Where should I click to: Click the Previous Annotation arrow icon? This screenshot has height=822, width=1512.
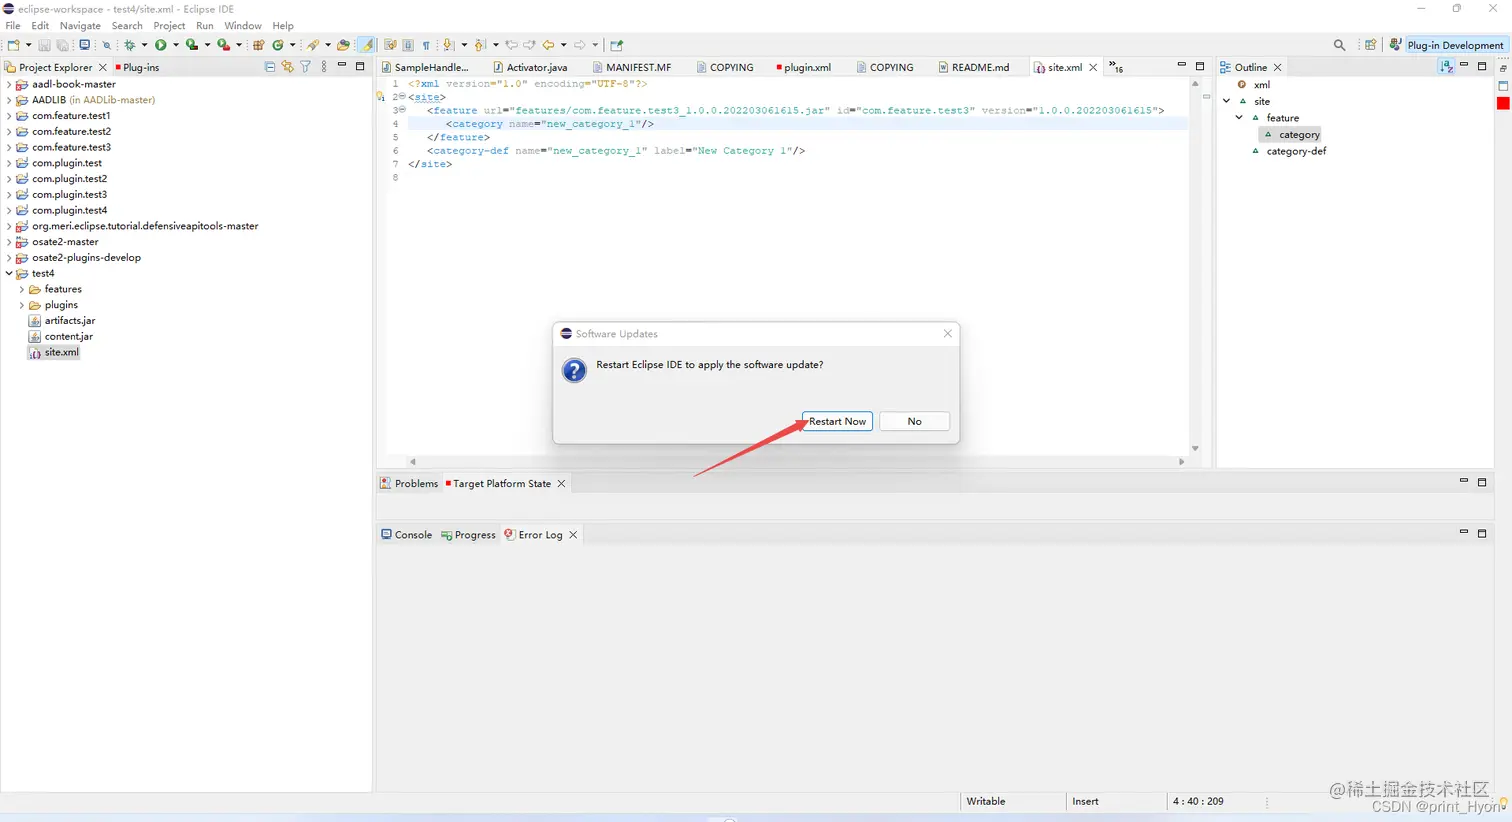pos(479,45)
